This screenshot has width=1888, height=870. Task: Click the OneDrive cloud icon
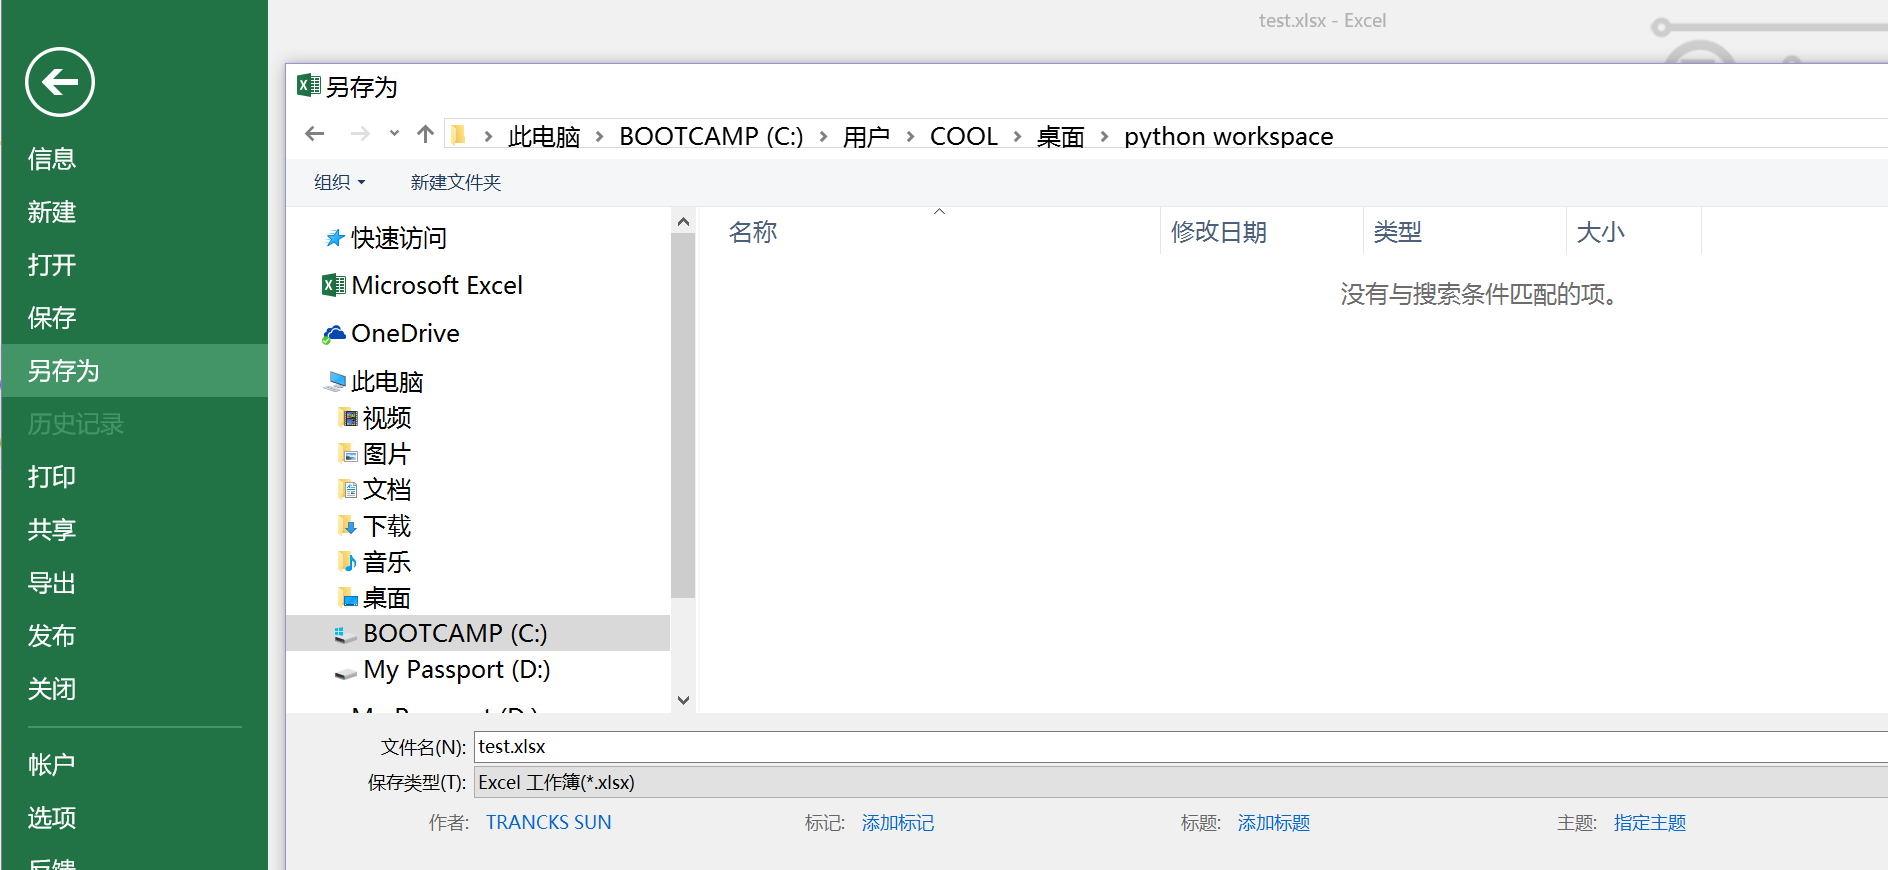coord(334,334)
